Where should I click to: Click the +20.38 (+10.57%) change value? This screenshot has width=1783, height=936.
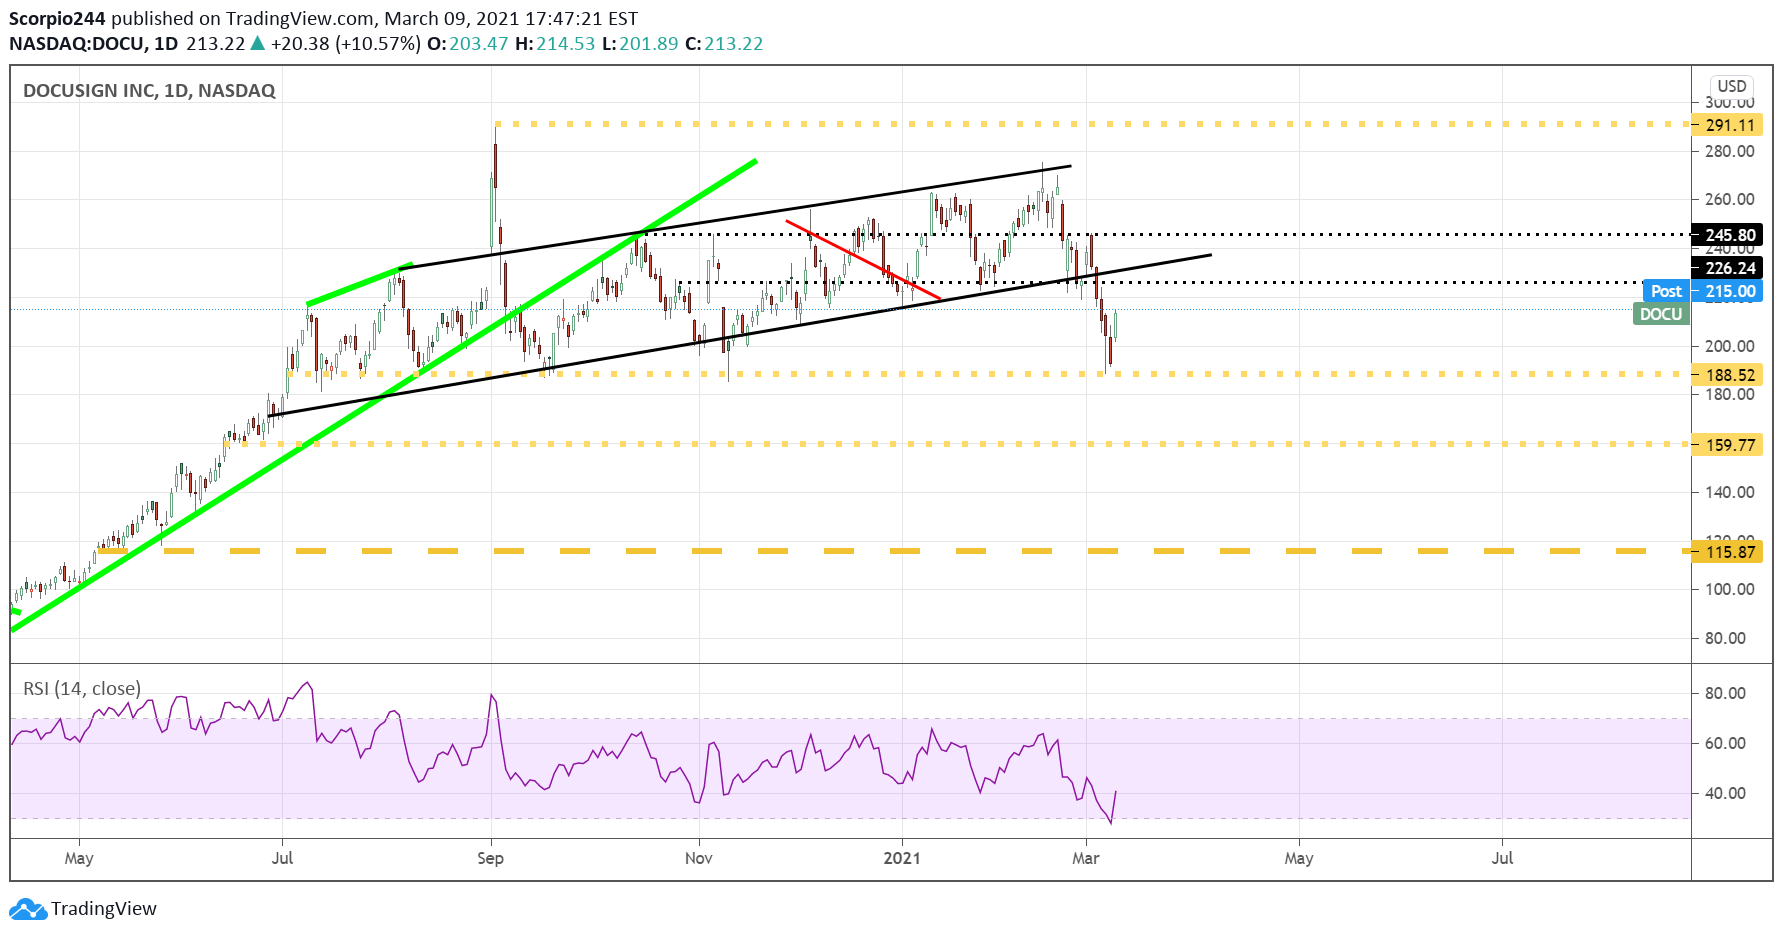click(x=345, y=44)
